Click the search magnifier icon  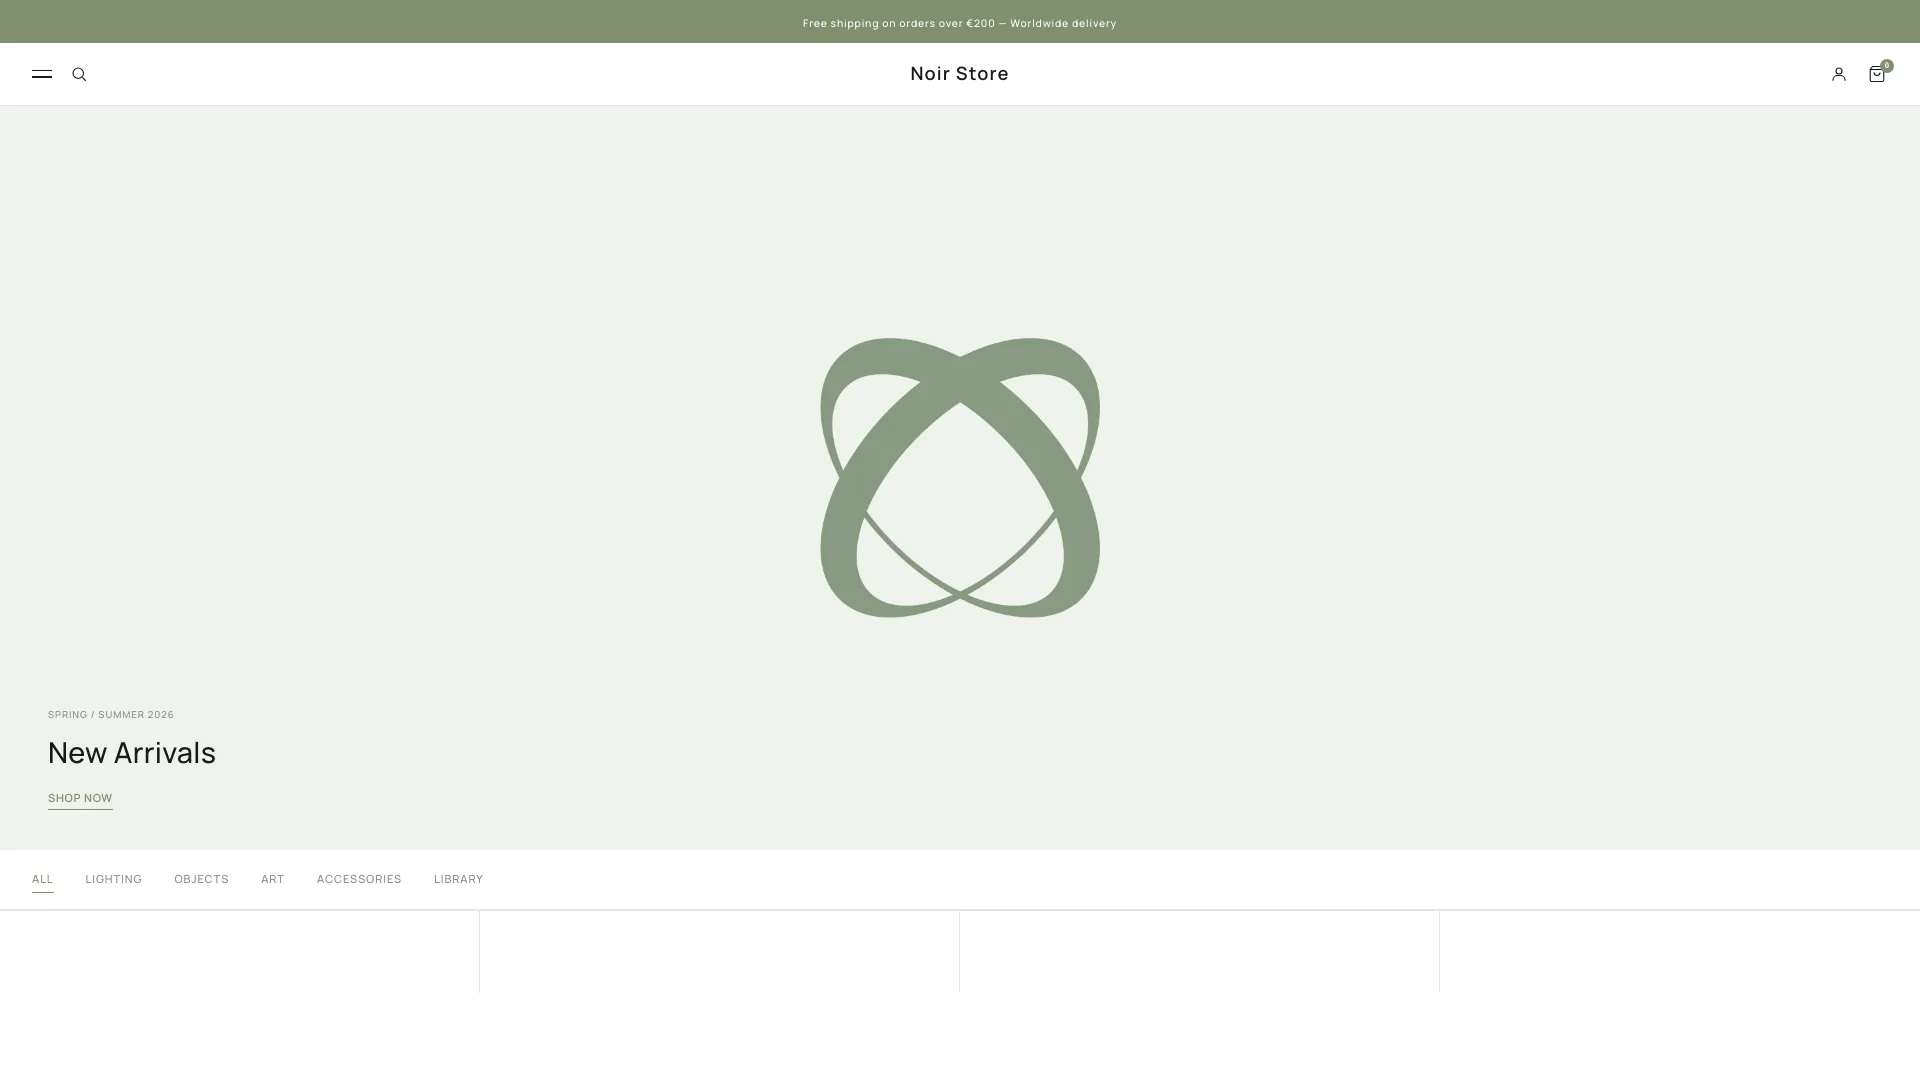(x=79, y=74)
